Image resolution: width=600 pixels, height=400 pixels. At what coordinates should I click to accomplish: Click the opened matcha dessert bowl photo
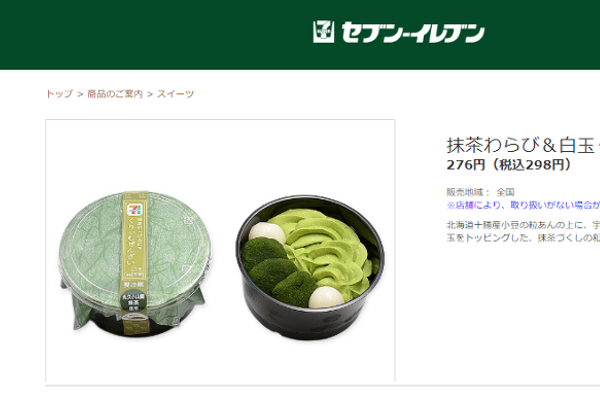(x=310, y=267)
